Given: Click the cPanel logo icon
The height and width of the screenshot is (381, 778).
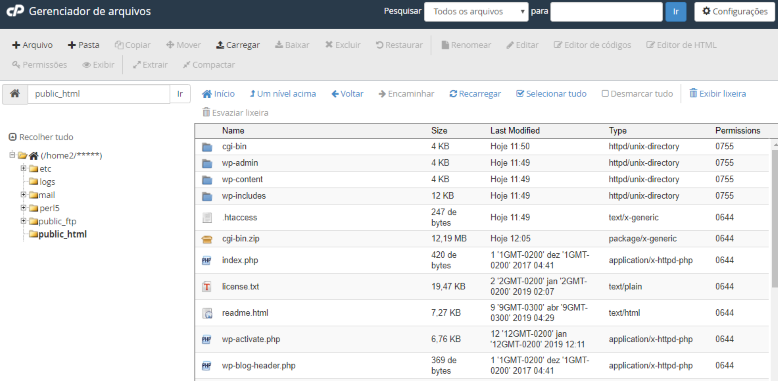Looking at the screenshot, I should (15, 11).
